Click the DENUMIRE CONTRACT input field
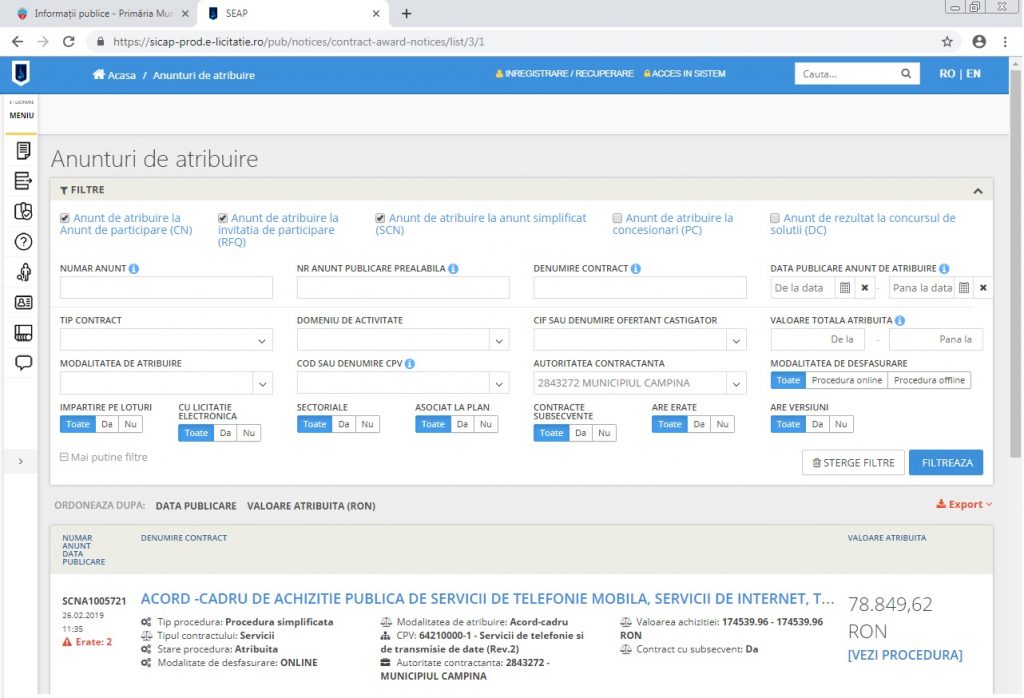Screen dimensions: 1024x698 [x=640, y=288]
